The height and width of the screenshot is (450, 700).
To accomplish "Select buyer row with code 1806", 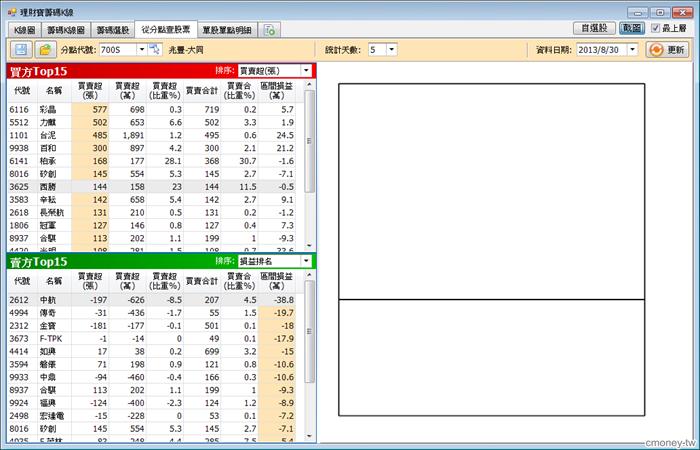I will coord(151,225).
